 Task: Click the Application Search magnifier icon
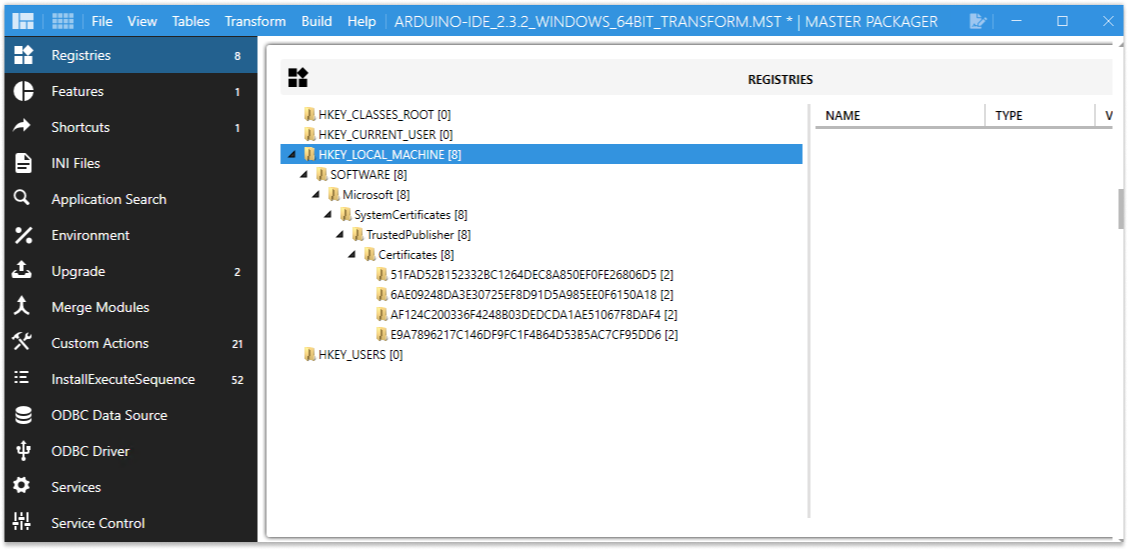coord(22,198)
